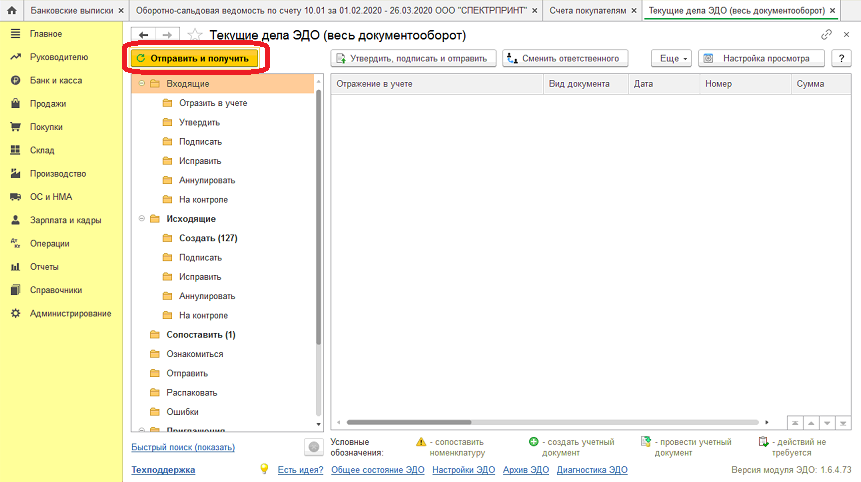
Task: Open Администрирование settings section
Action: coord(70,313)
